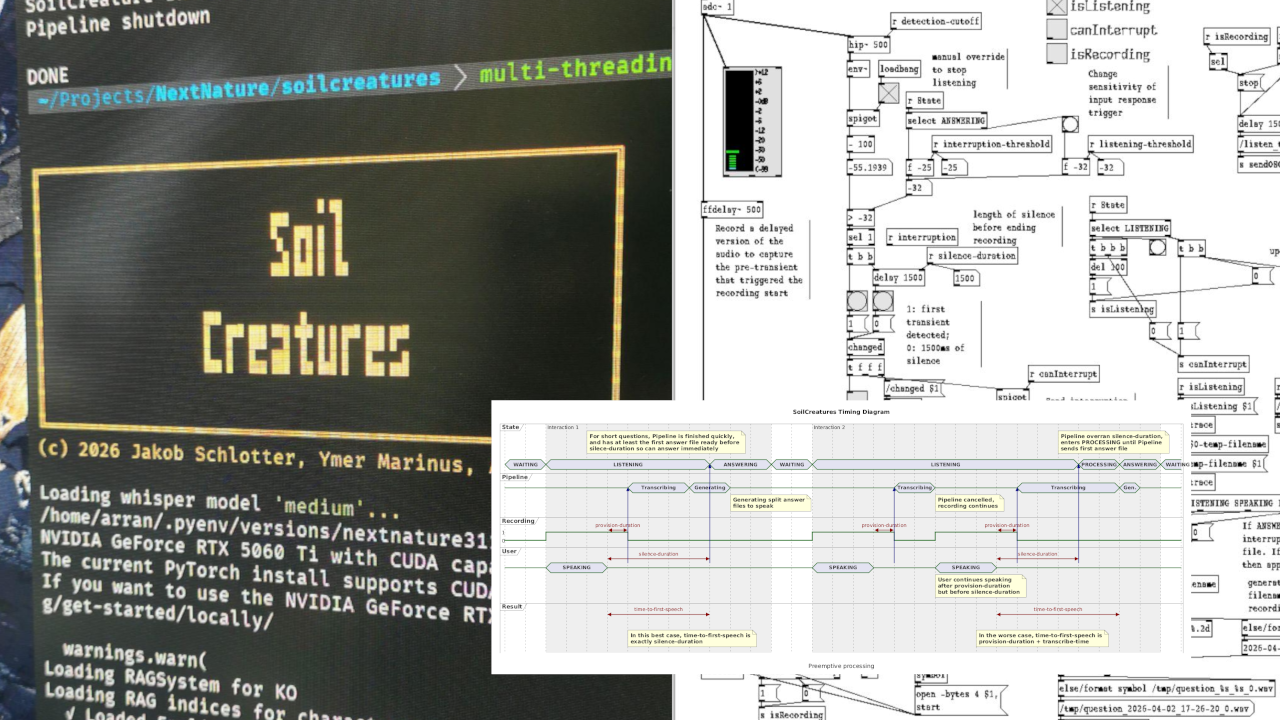Toggle the isListening checkbox in the patch

pos(1056,6)
